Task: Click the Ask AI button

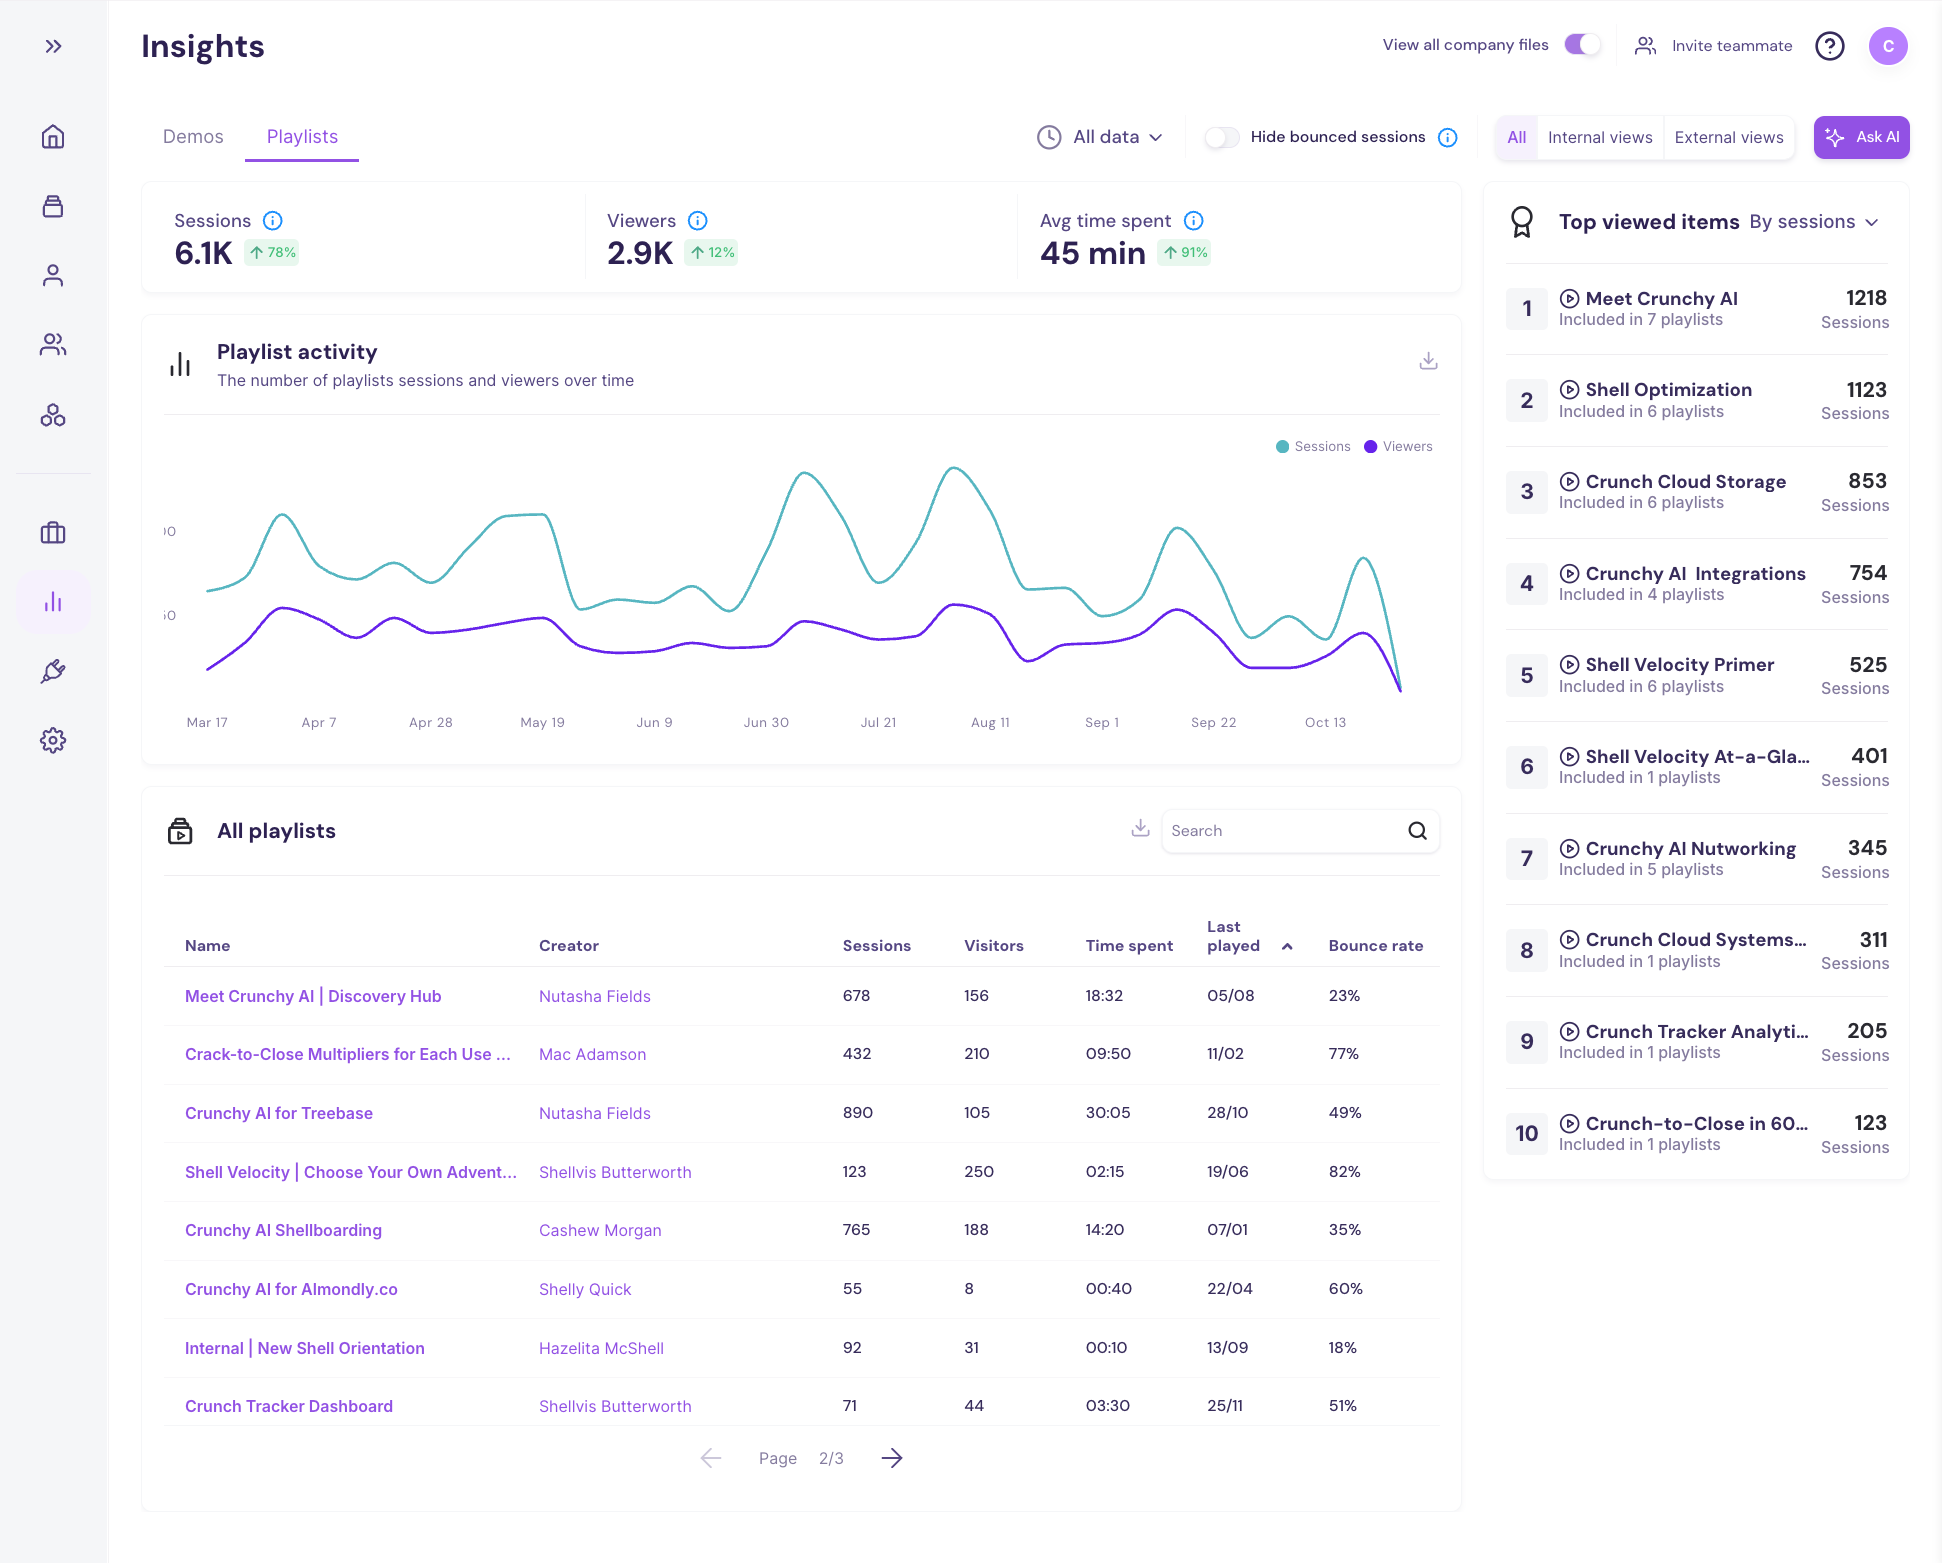Action: [x=1861, y=137]
